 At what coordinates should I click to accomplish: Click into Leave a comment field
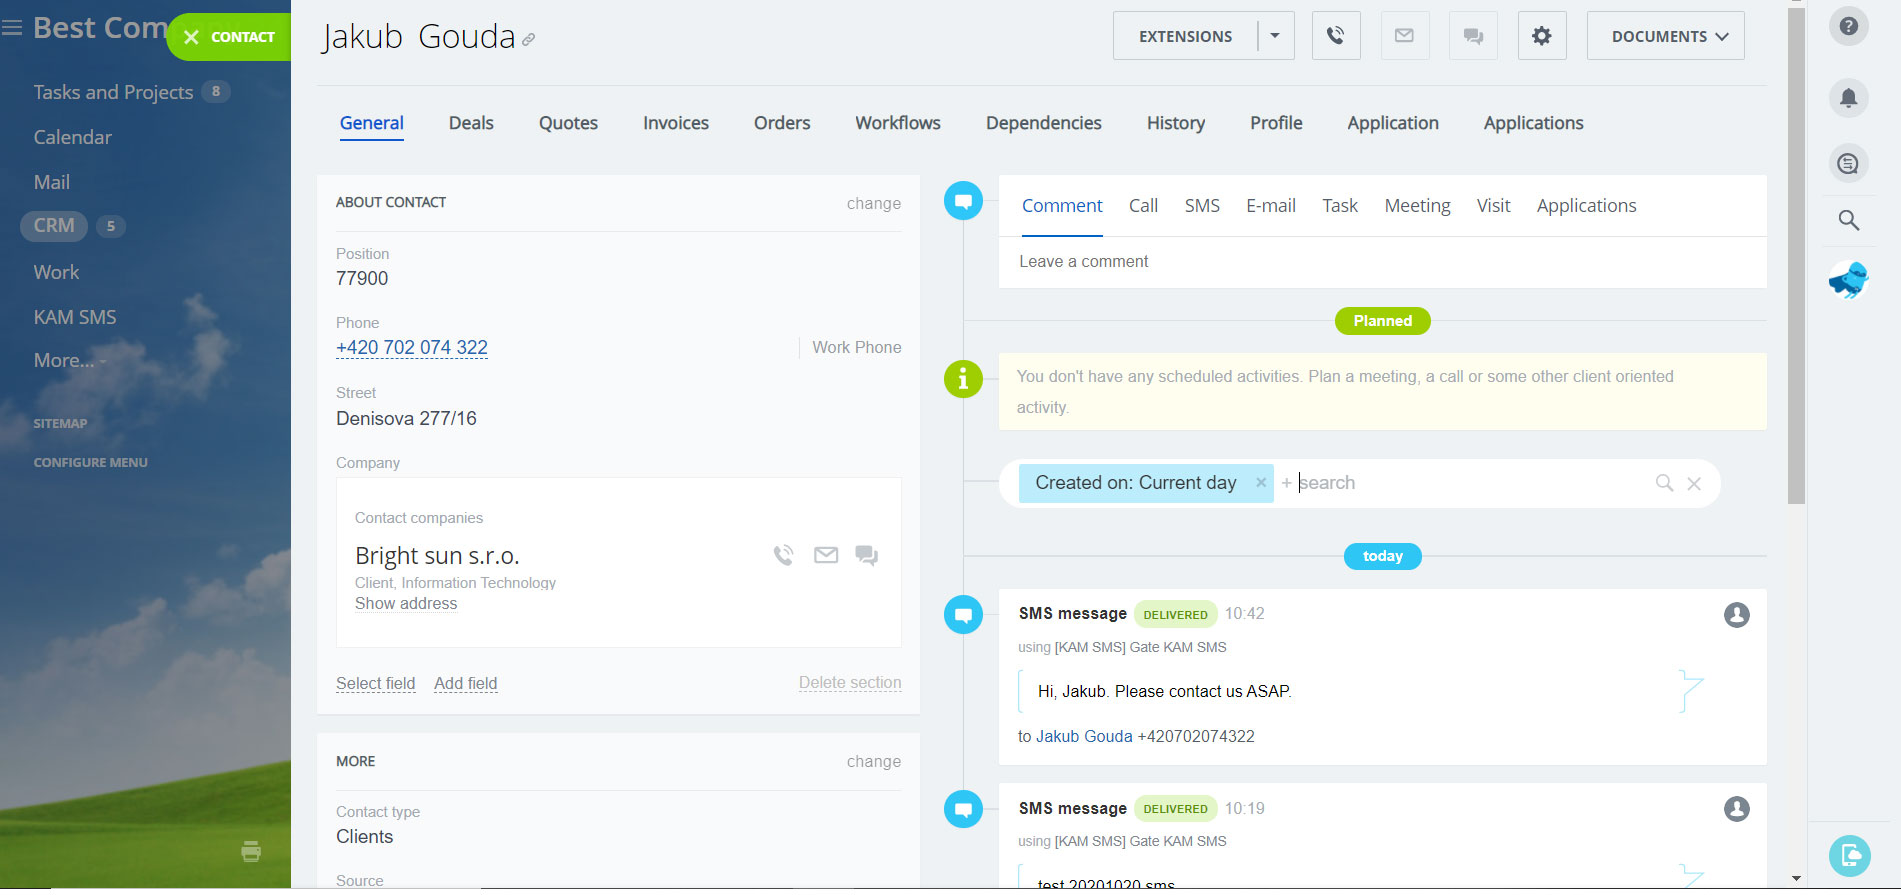tap(1380, 262)
